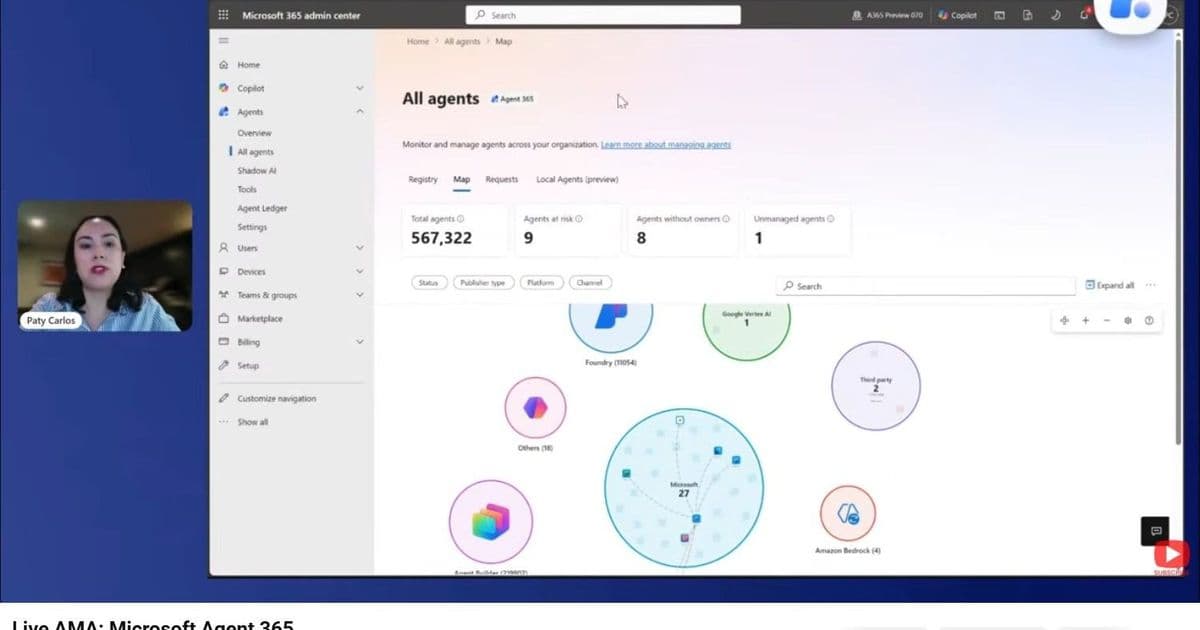Zoom in with the plus icon on the map
The height and width of the screenshot is (630, 1200).
click(x=1086, y=321)
